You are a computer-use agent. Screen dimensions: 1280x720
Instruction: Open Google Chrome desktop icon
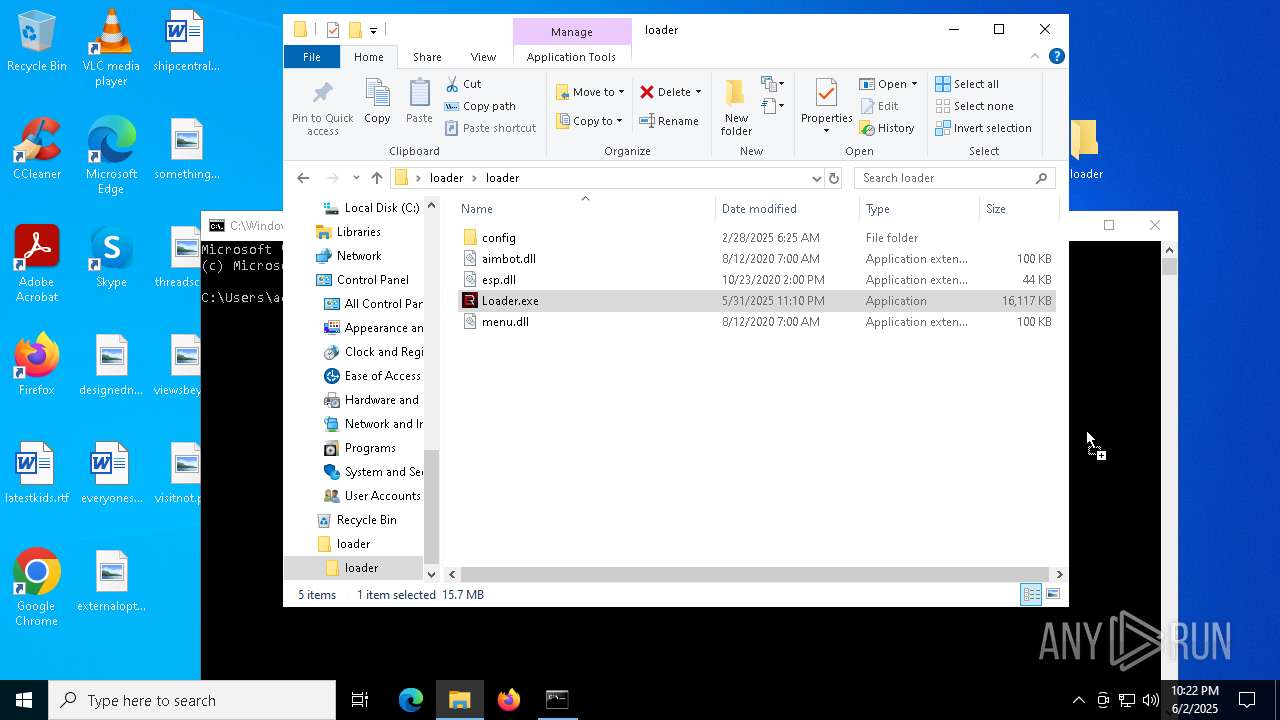tap(37, 588)
